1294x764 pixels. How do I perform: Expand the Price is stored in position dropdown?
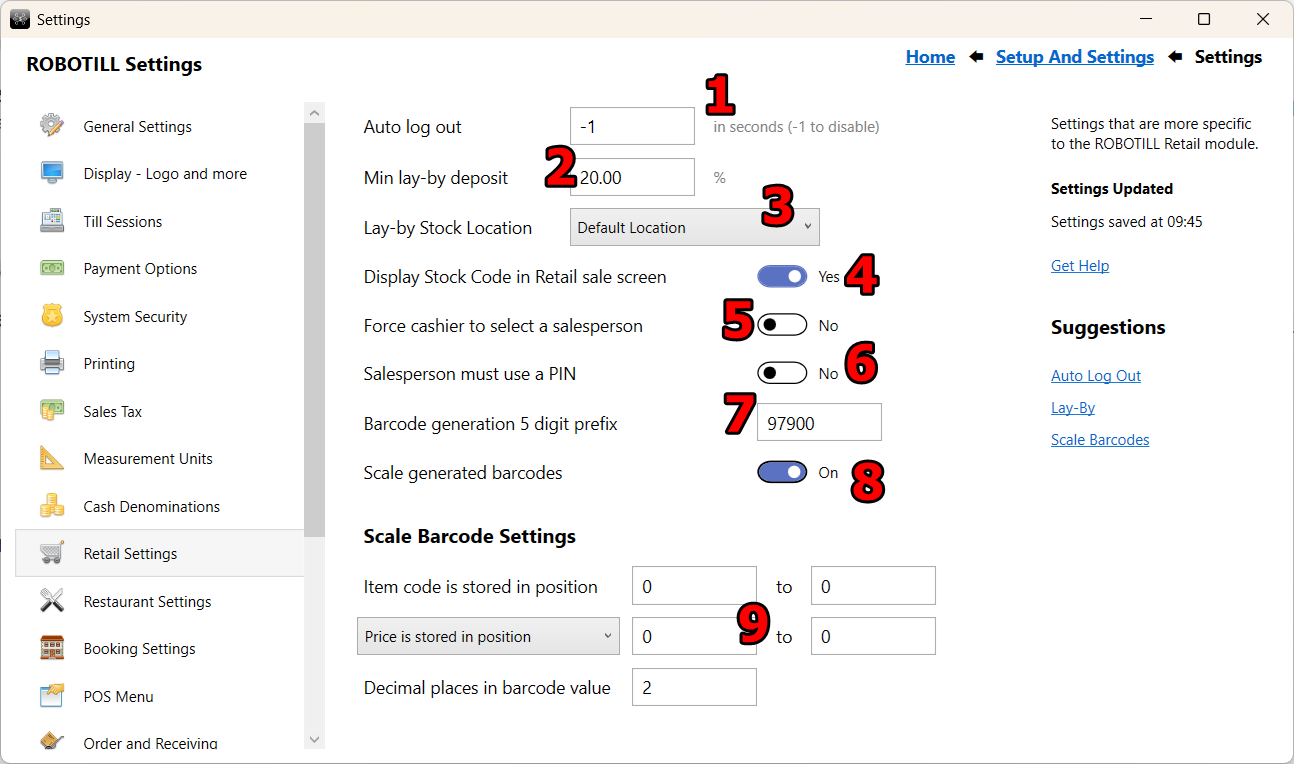pyautogui.click(x=488, y=637)
